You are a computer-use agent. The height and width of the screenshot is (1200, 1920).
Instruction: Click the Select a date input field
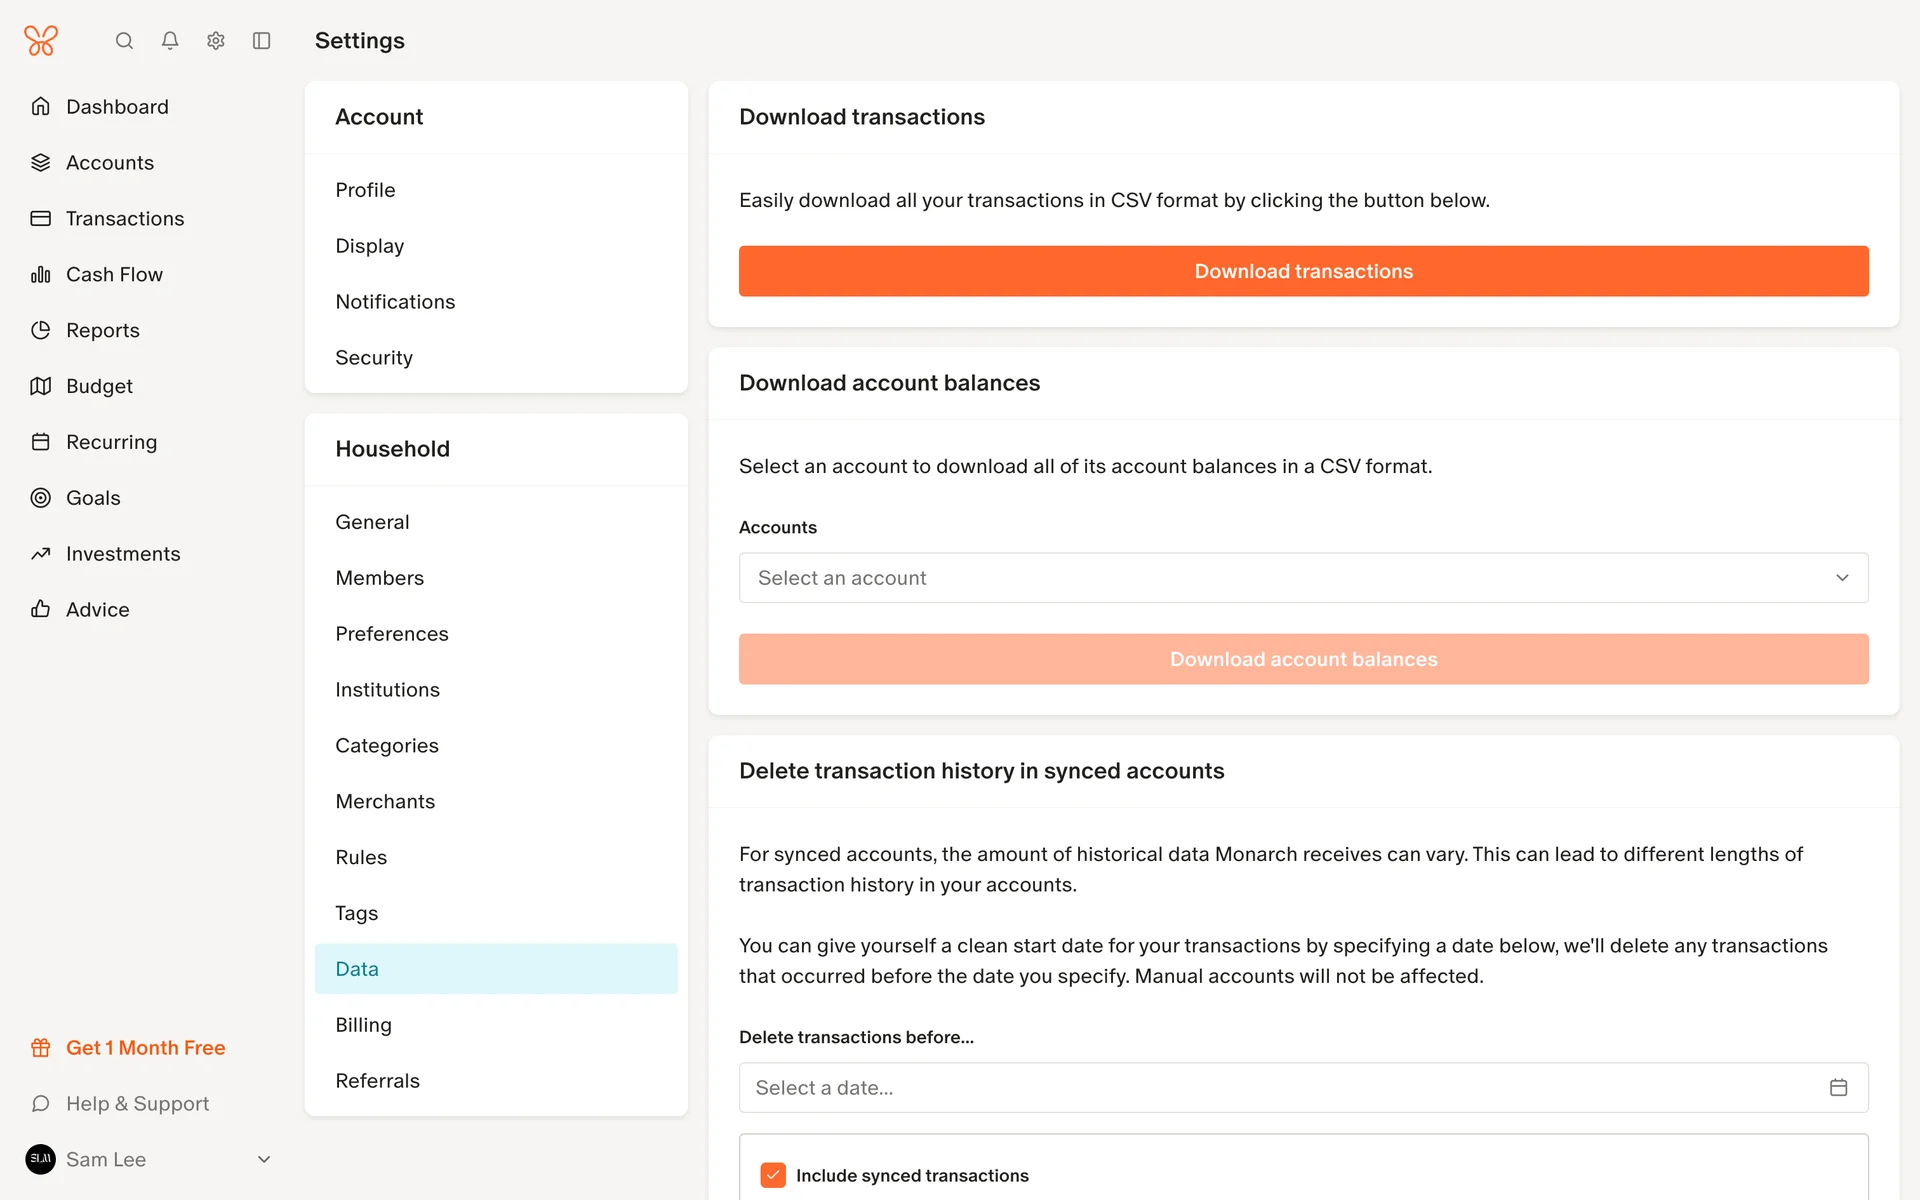[x=1280, y=1088]
